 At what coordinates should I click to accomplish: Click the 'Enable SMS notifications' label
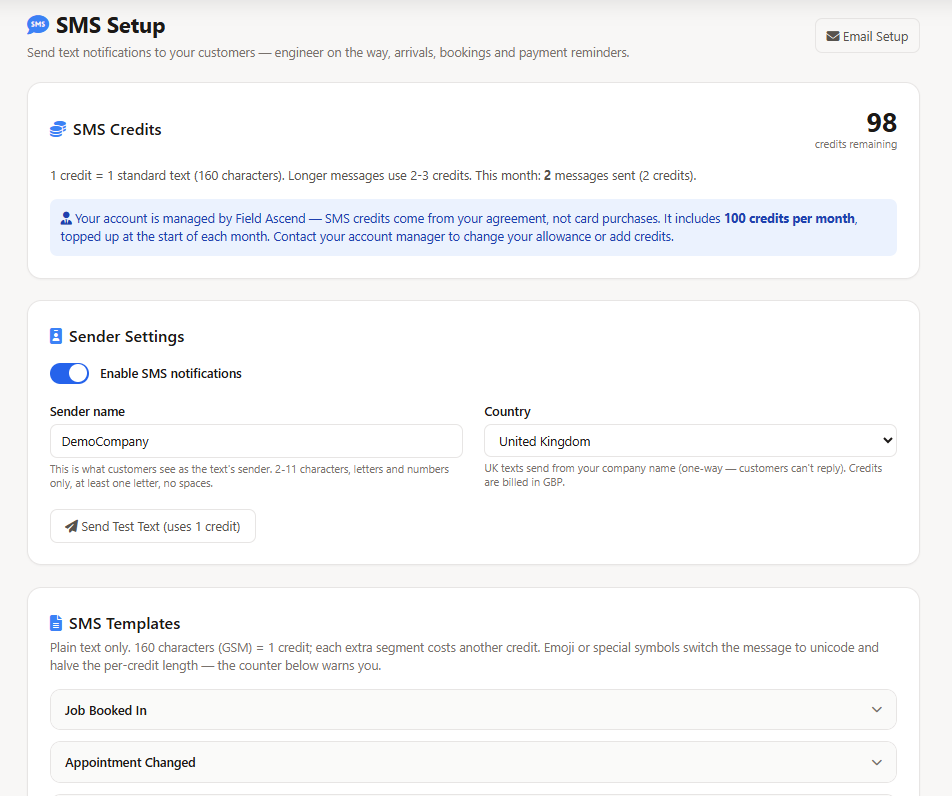click(171, 373)
